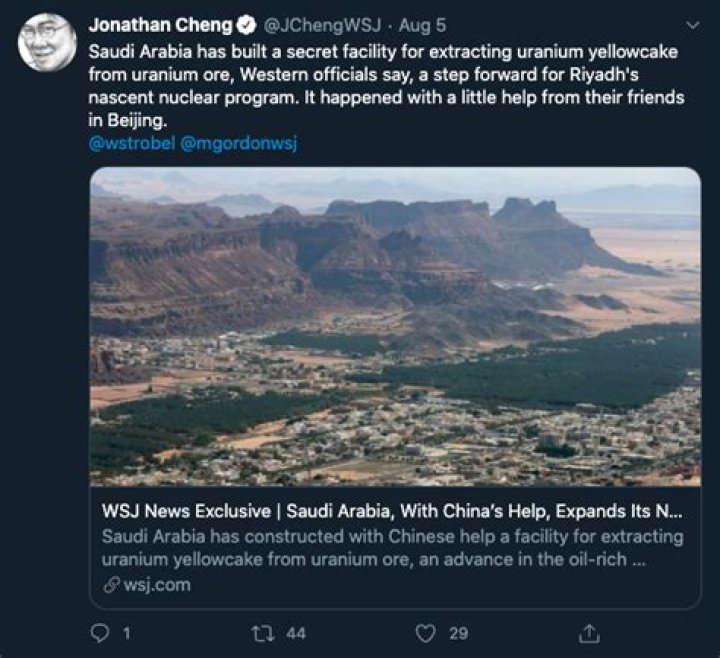Like the tweet with the heart icon
The image size is (720, 658).
(x=425, y=634)
